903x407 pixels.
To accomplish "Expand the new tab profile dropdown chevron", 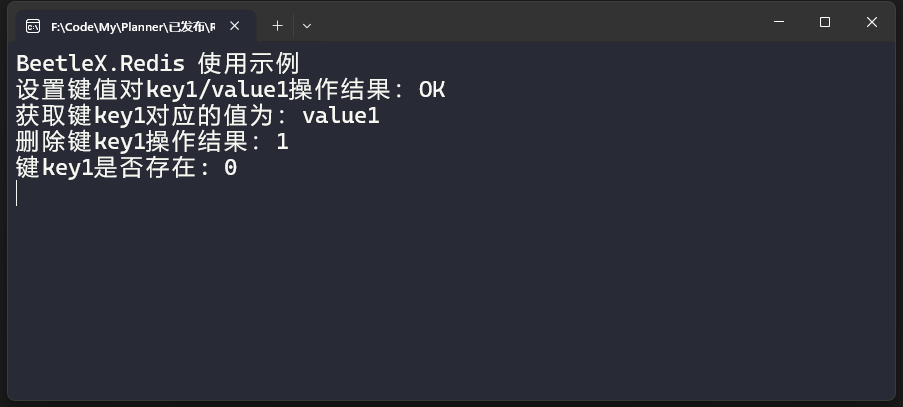I will coord(307,25).
